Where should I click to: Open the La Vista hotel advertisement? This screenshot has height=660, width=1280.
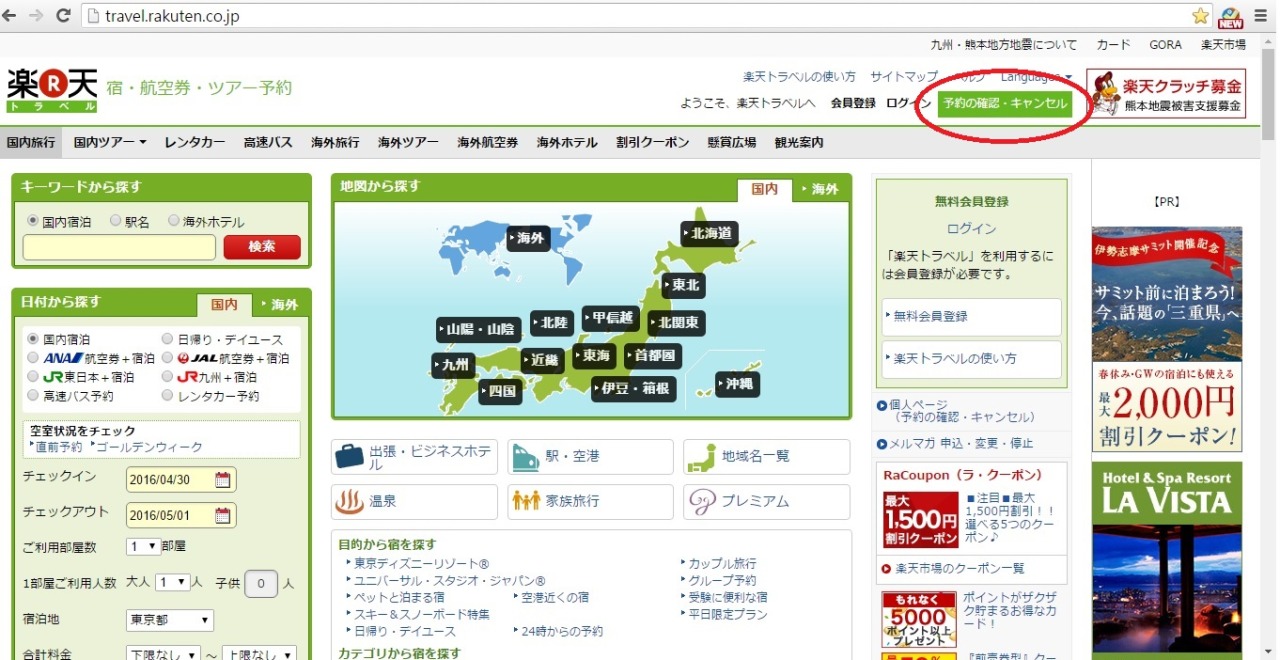point(1167,560)
